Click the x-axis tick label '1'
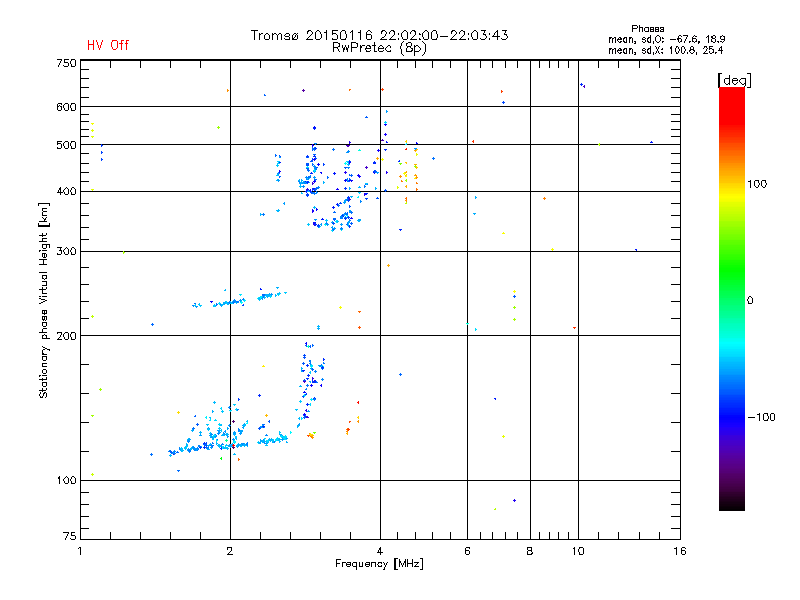800x600 pixels. pyautogui.click(x=80, y=551)
